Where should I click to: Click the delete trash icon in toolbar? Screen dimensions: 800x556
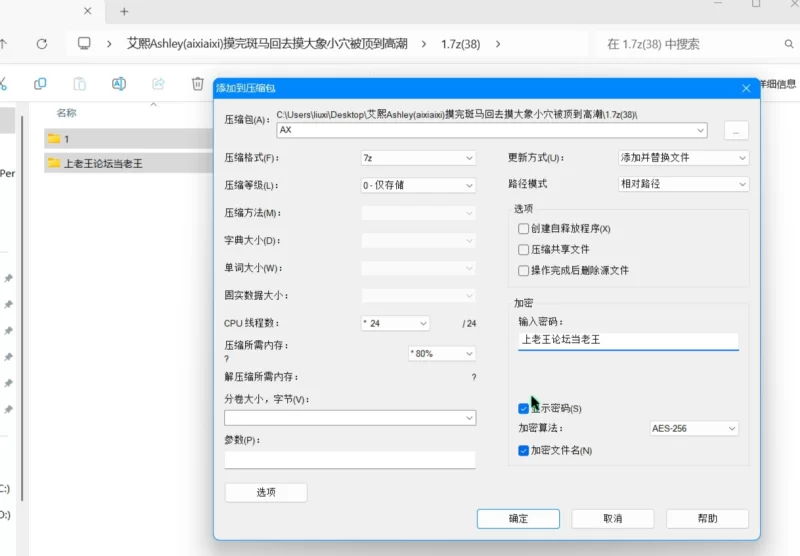tap(198, 84)
